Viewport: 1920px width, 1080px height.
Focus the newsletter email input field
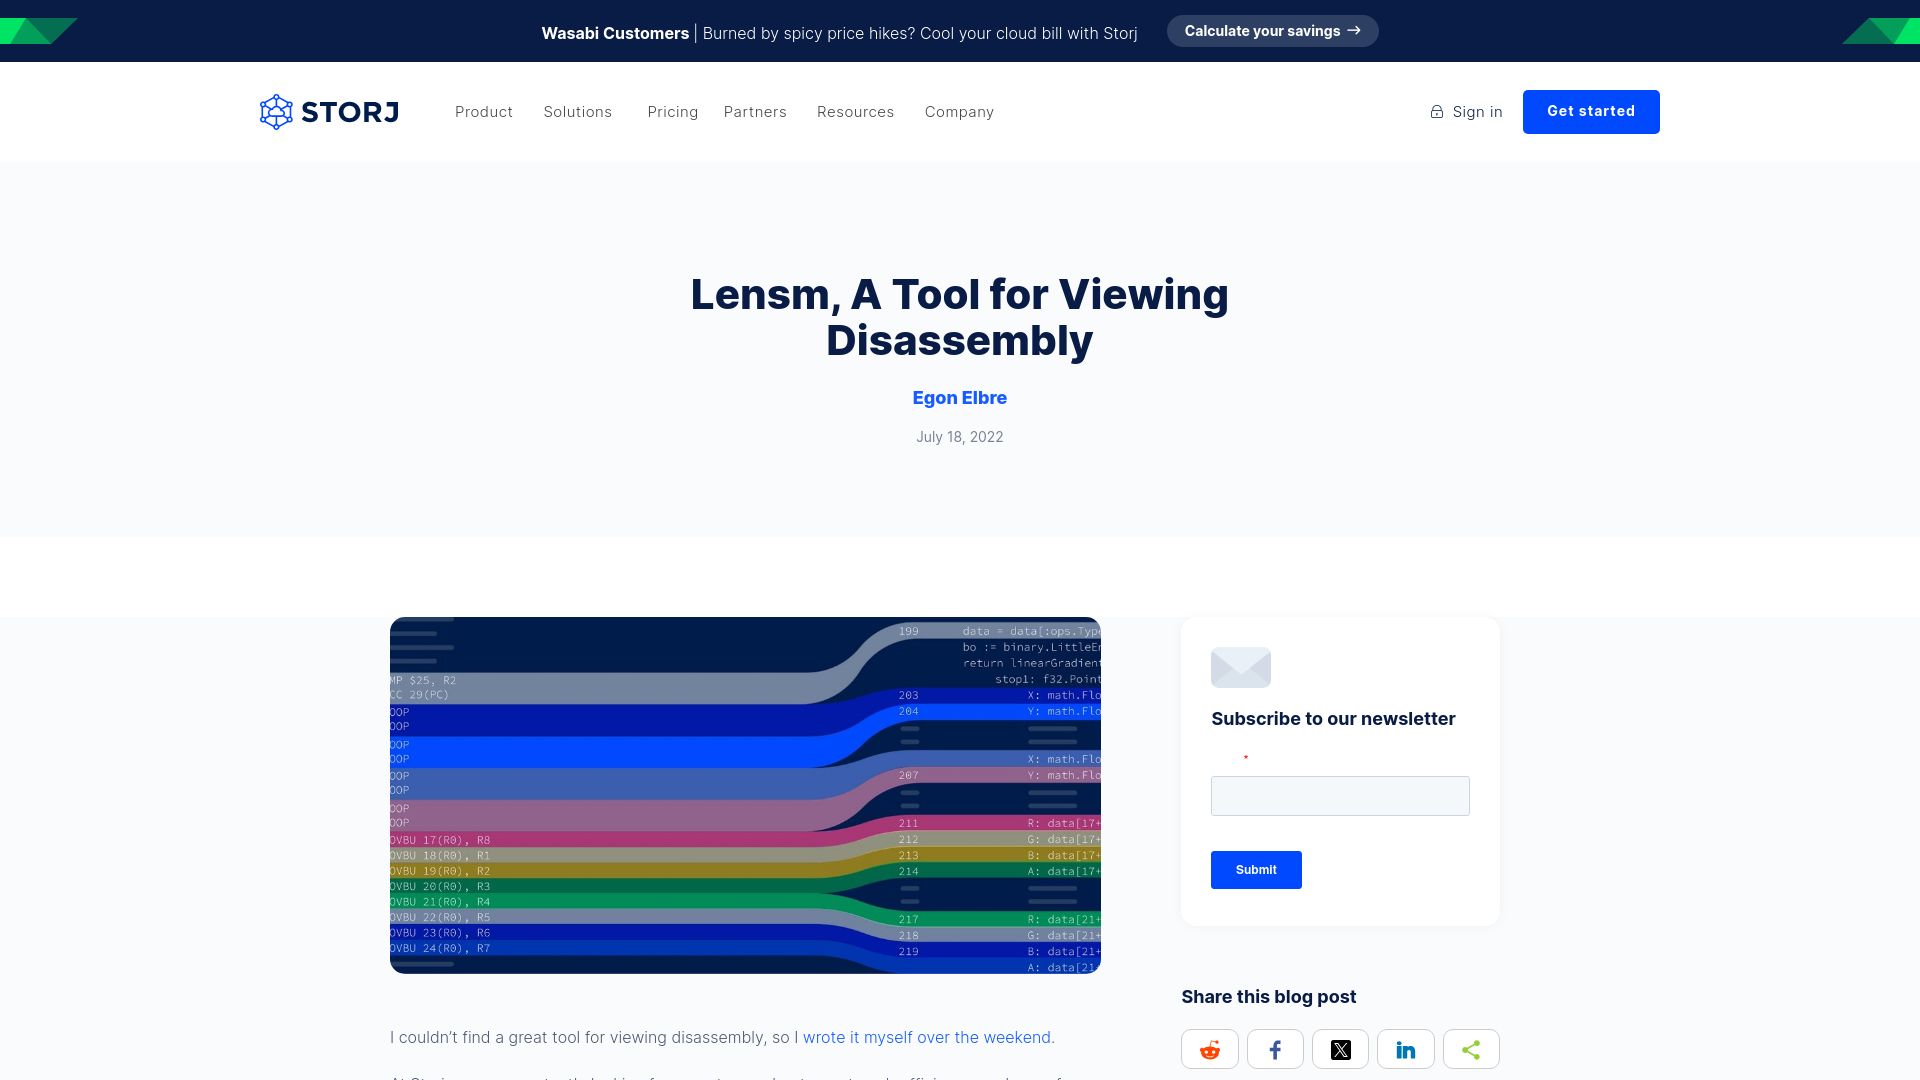click(1340, 796)
